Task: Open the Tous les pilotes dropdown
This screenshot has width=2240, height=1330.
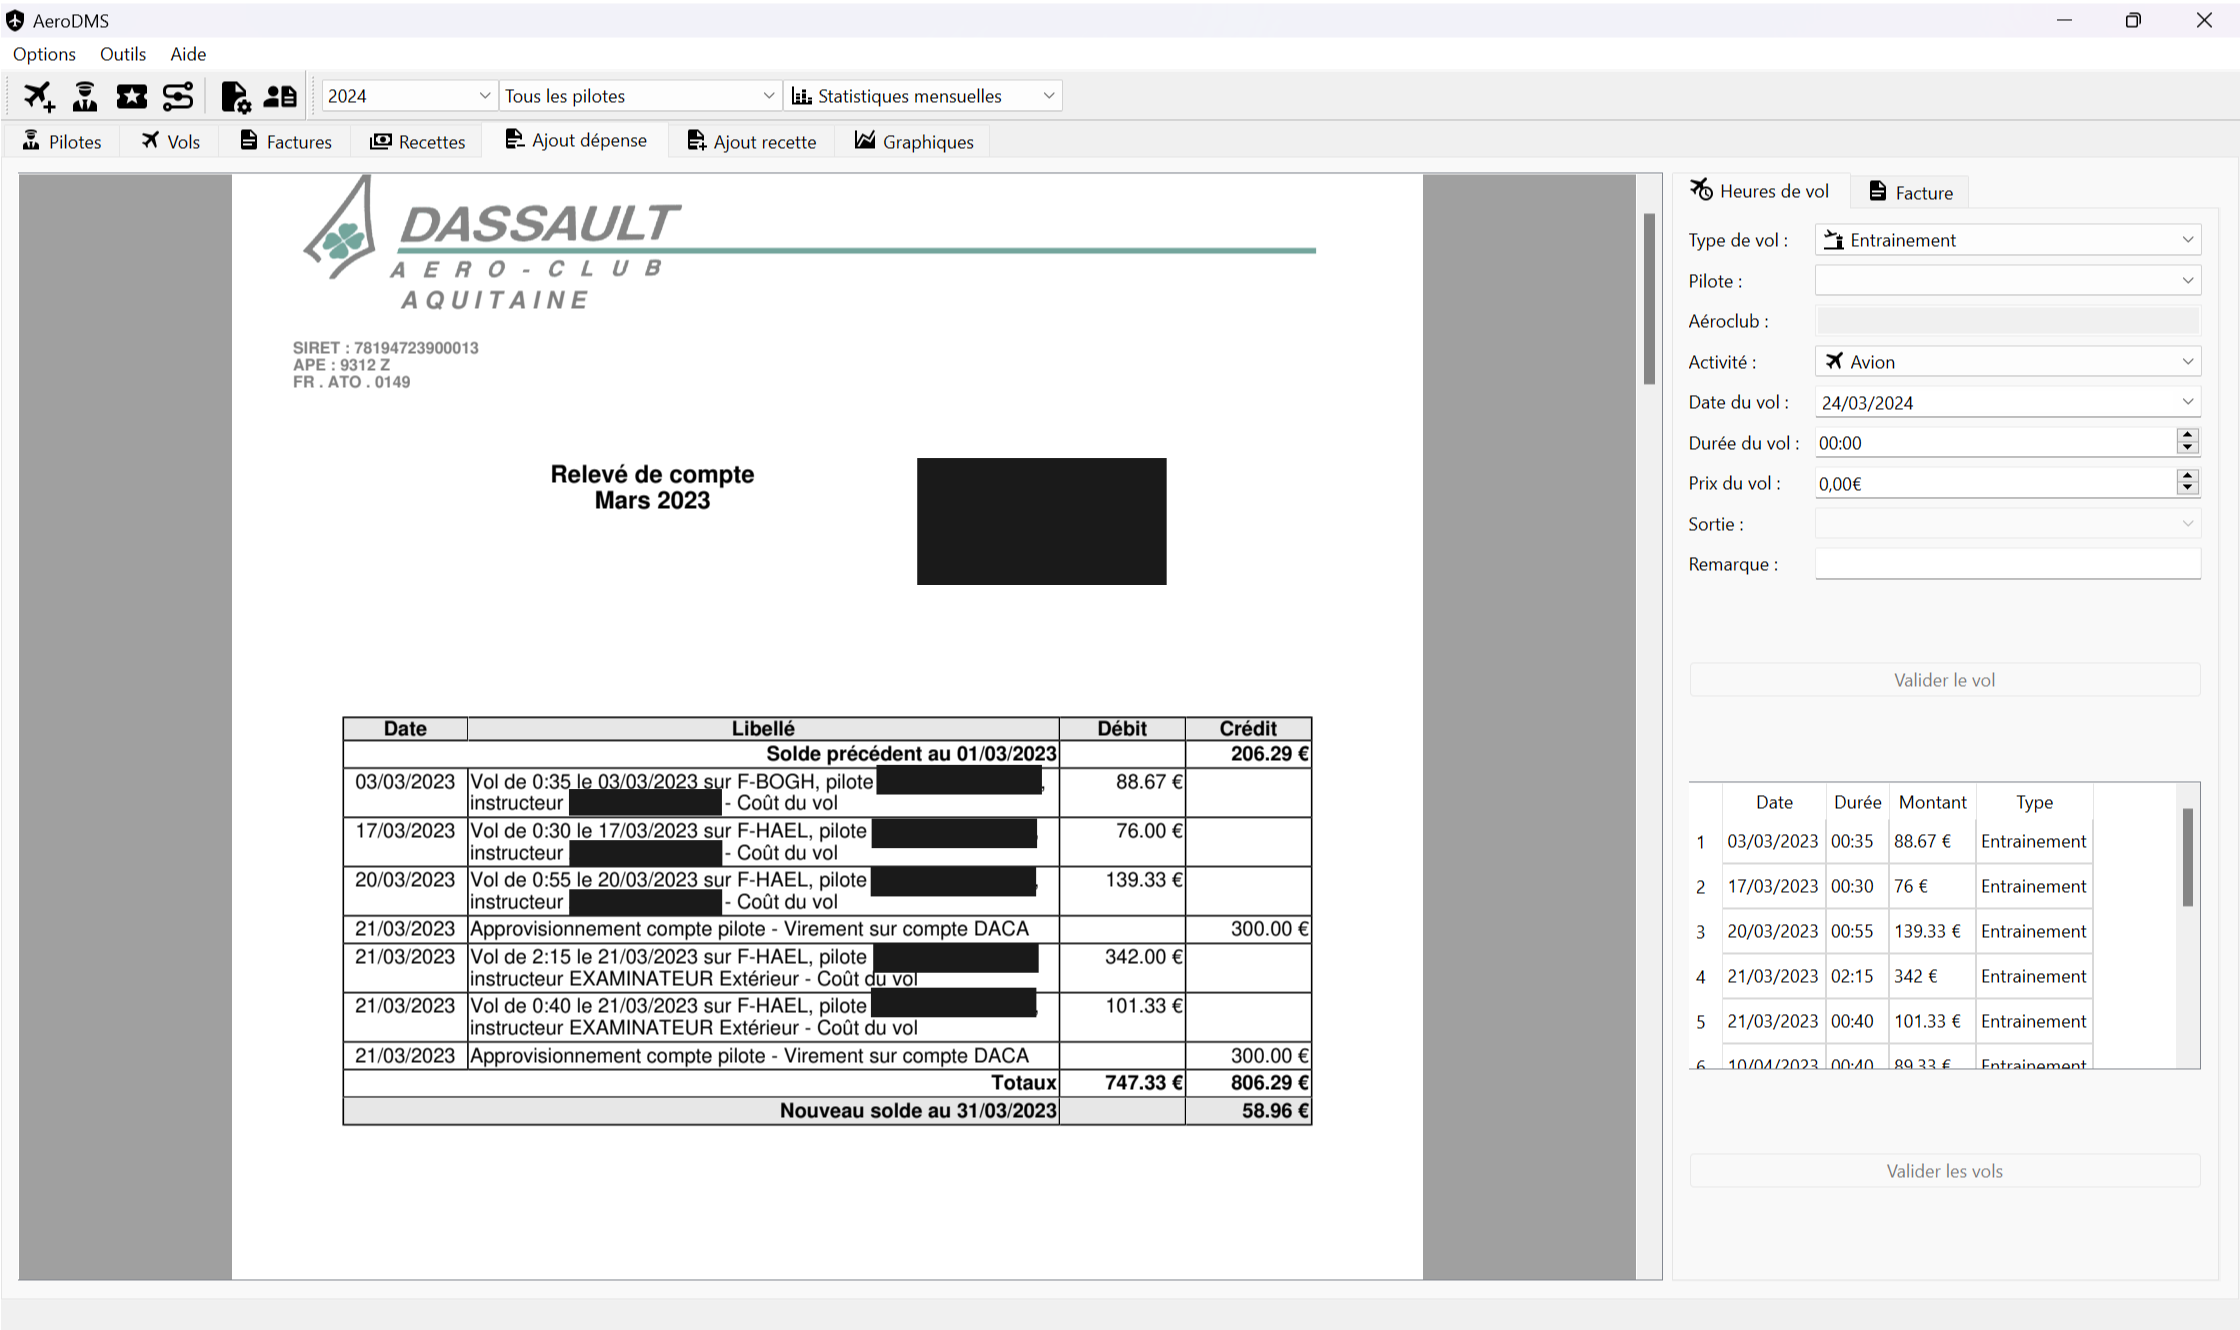Action: (x=639, y=96)
